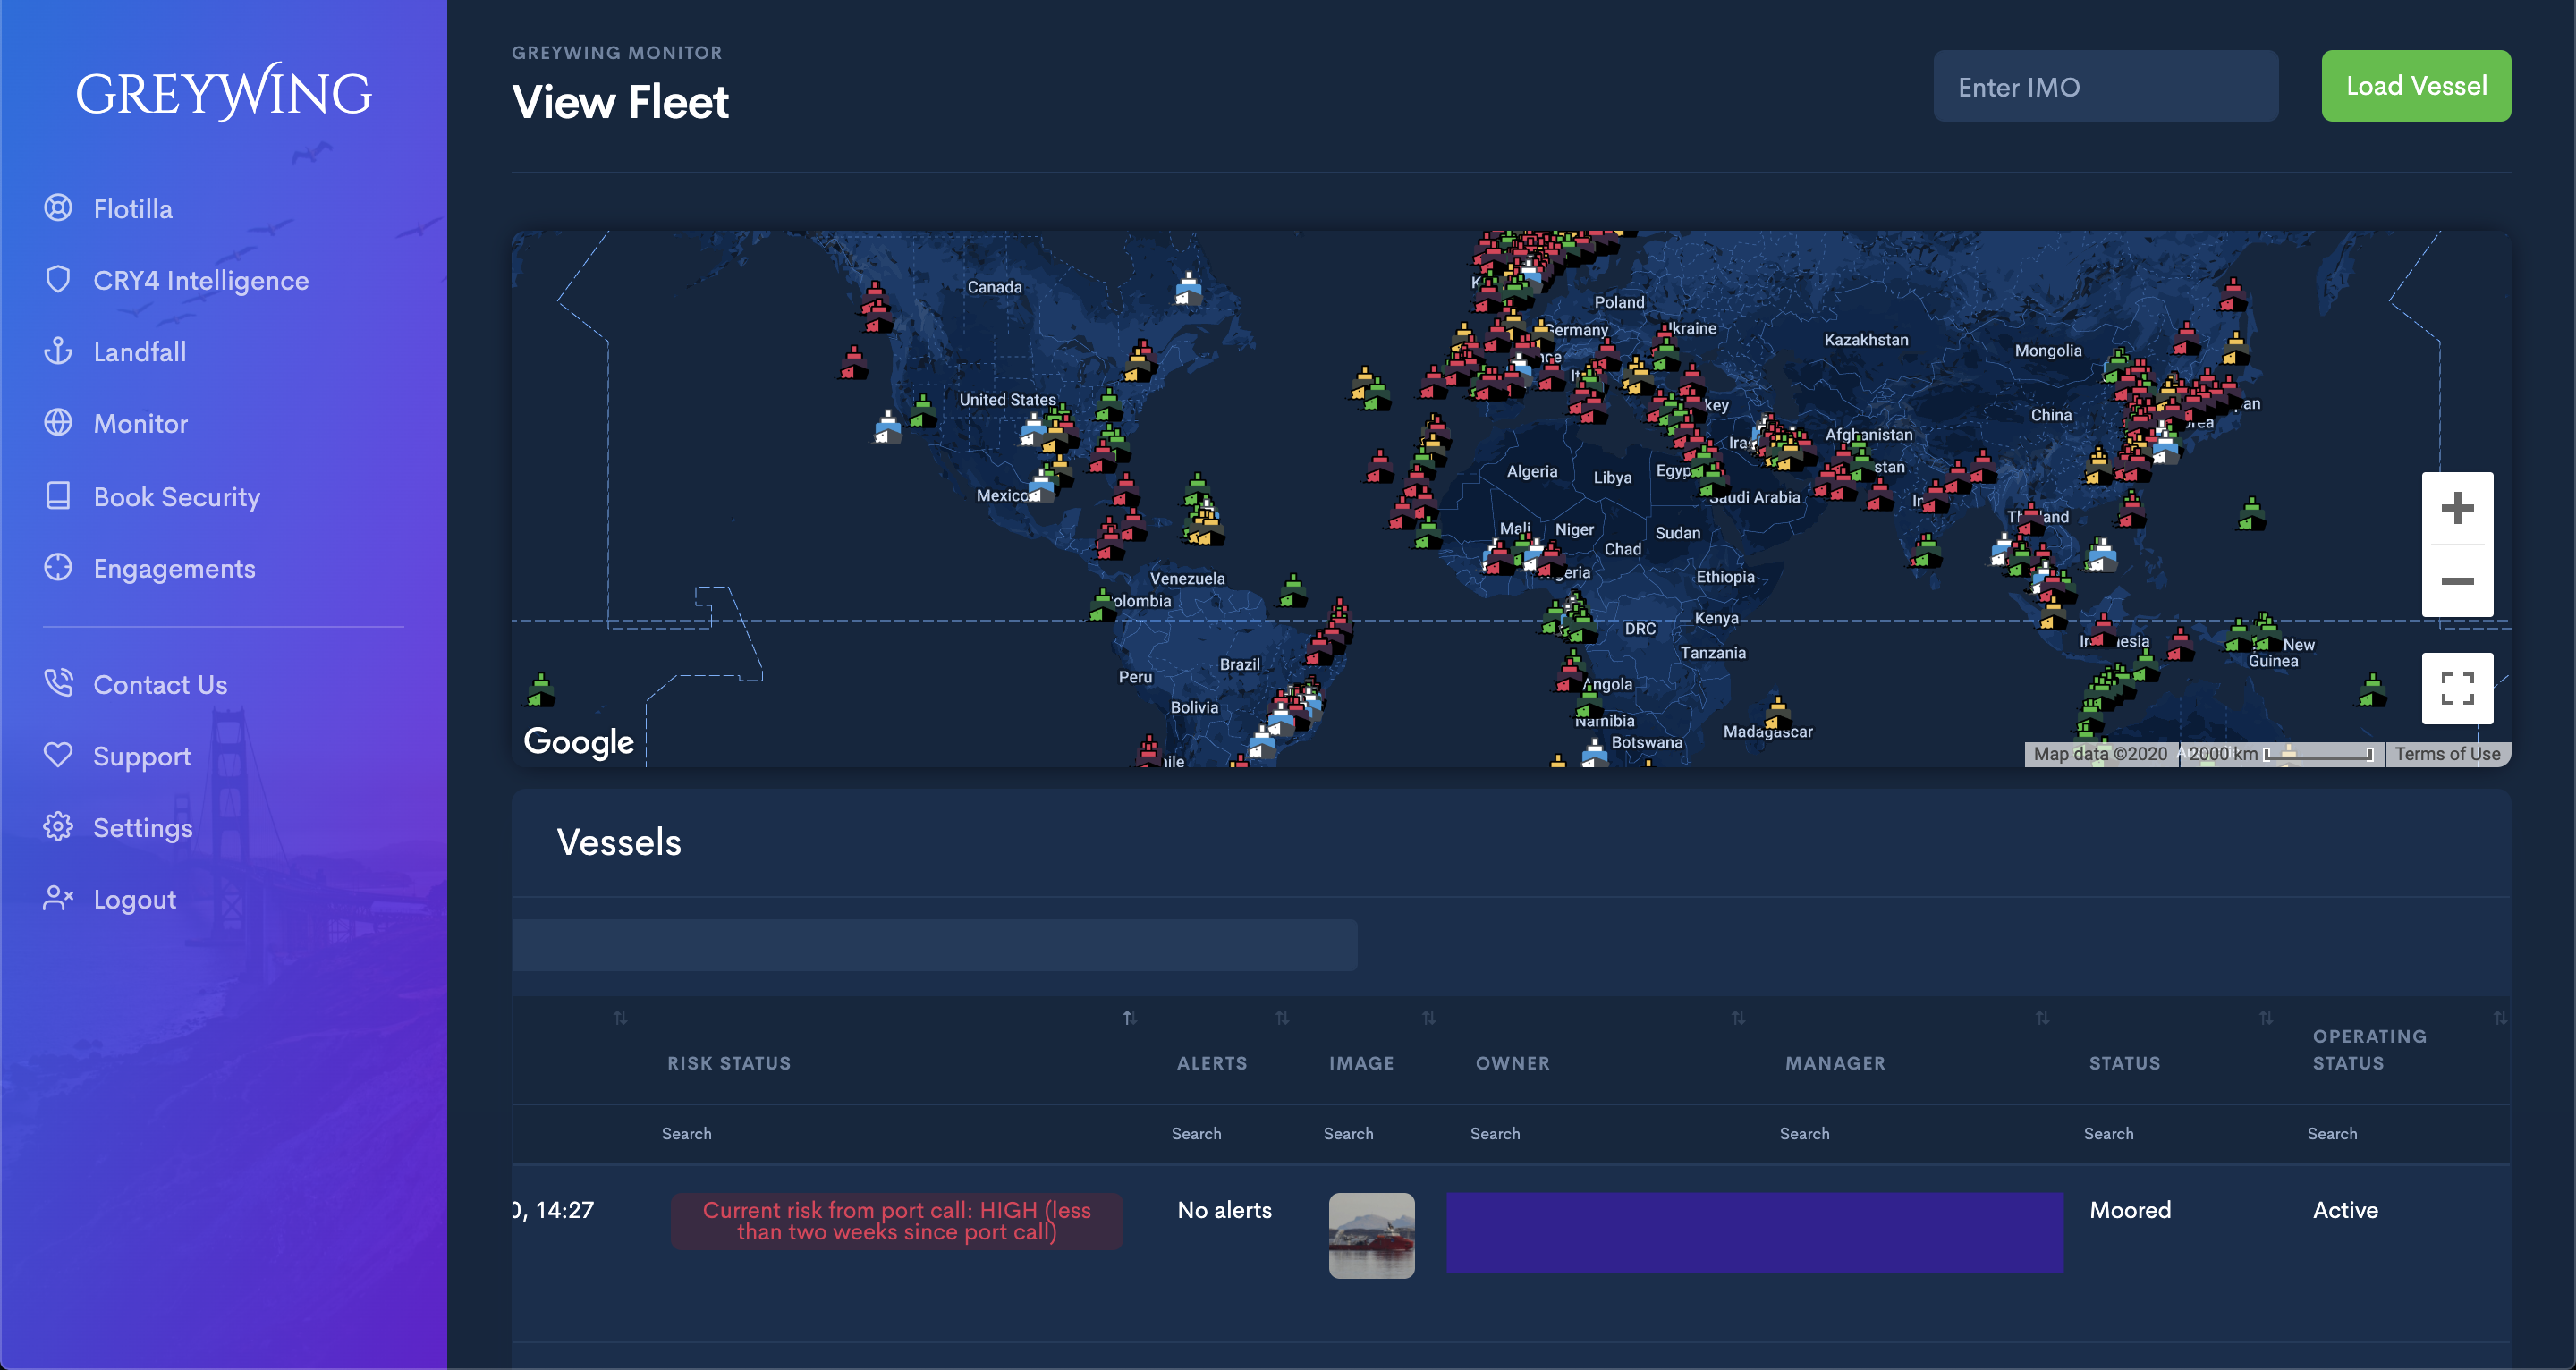Zoom in on the fleet map
2576x1370 pixels.
(x=2457, y=508)
